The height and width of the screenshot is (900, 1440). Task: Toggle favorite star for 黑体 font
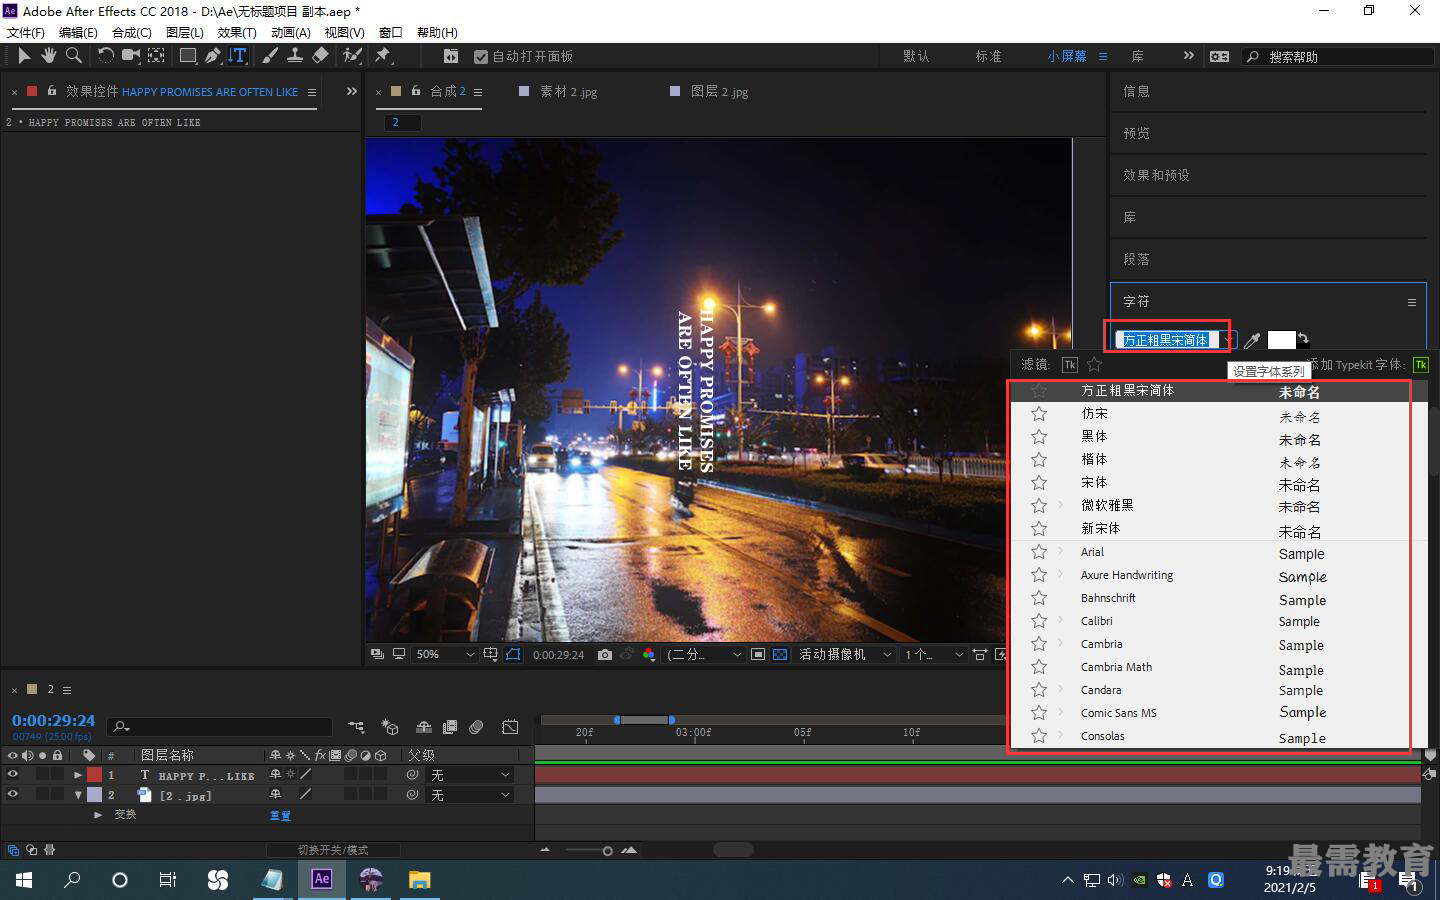coord(1039,437)
